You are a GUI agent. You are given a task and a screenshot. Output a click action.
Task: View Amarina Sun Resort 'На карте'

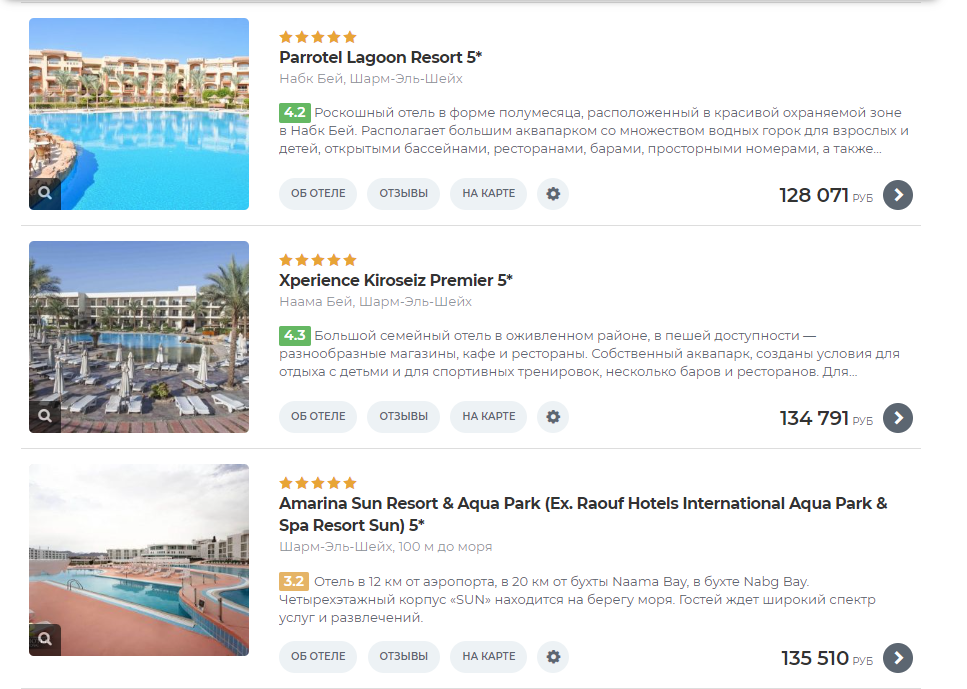pos(488,656)
